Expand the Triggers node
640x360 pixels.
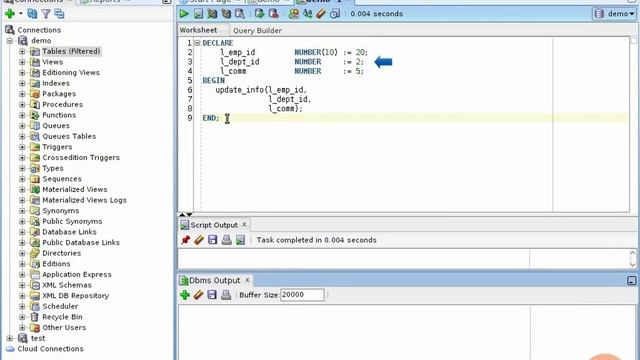(22, 147)
